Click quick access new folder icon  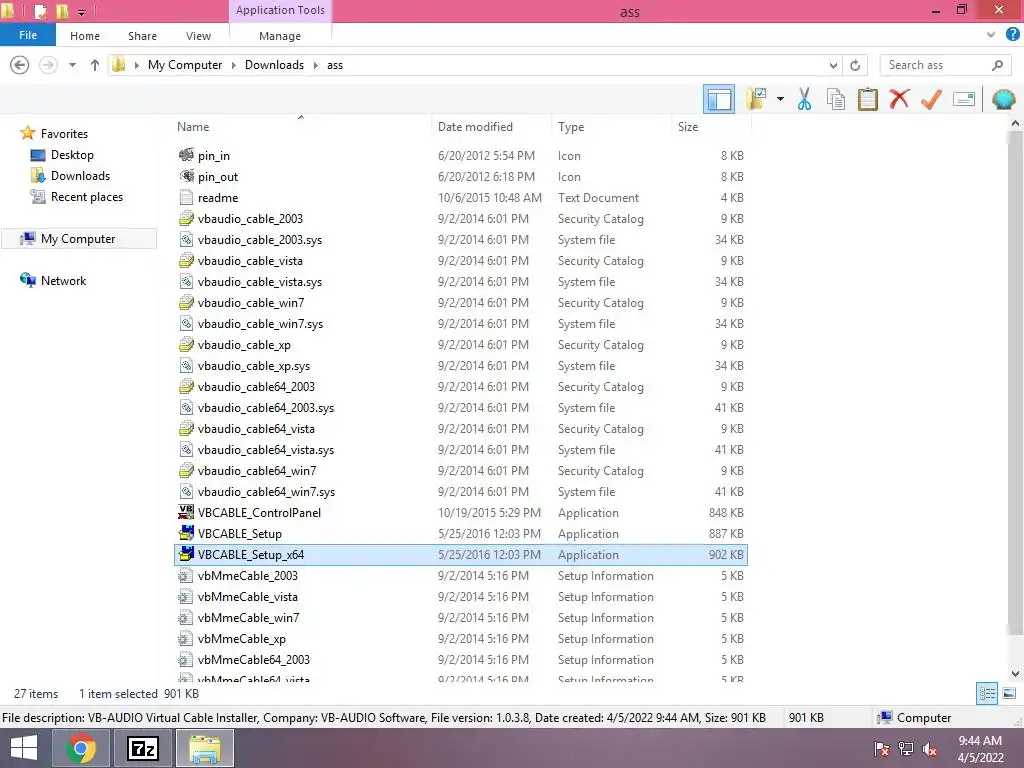click(x=62, y=11)
